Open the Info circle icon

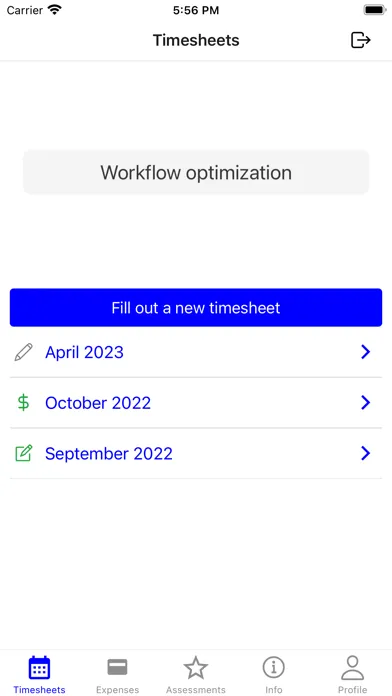point(274,668)
